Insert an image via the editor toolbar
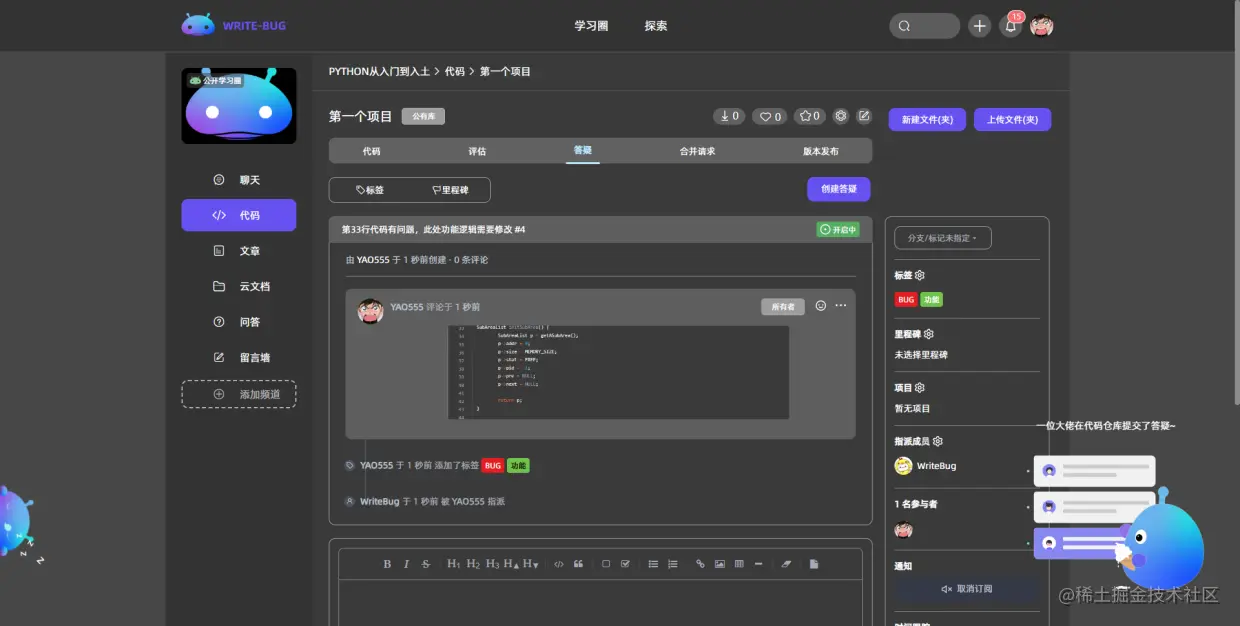The height and width of the screenshot is (626, 1240). click(721, 563)
